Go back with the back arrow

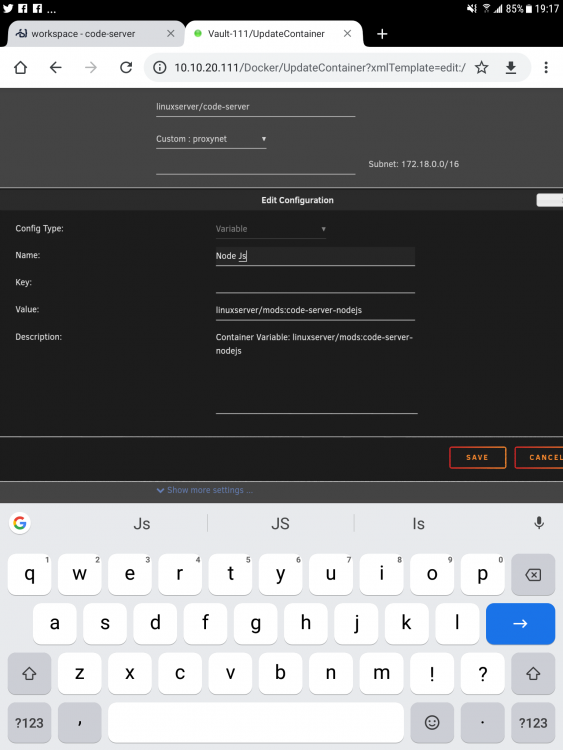[x=55, y=67]
